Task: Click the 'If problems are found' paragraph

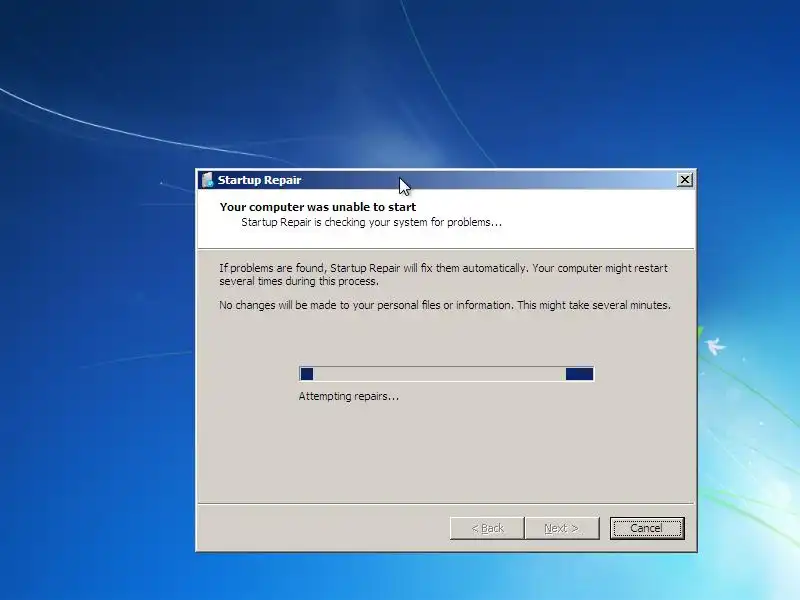Action: point(443,274)
